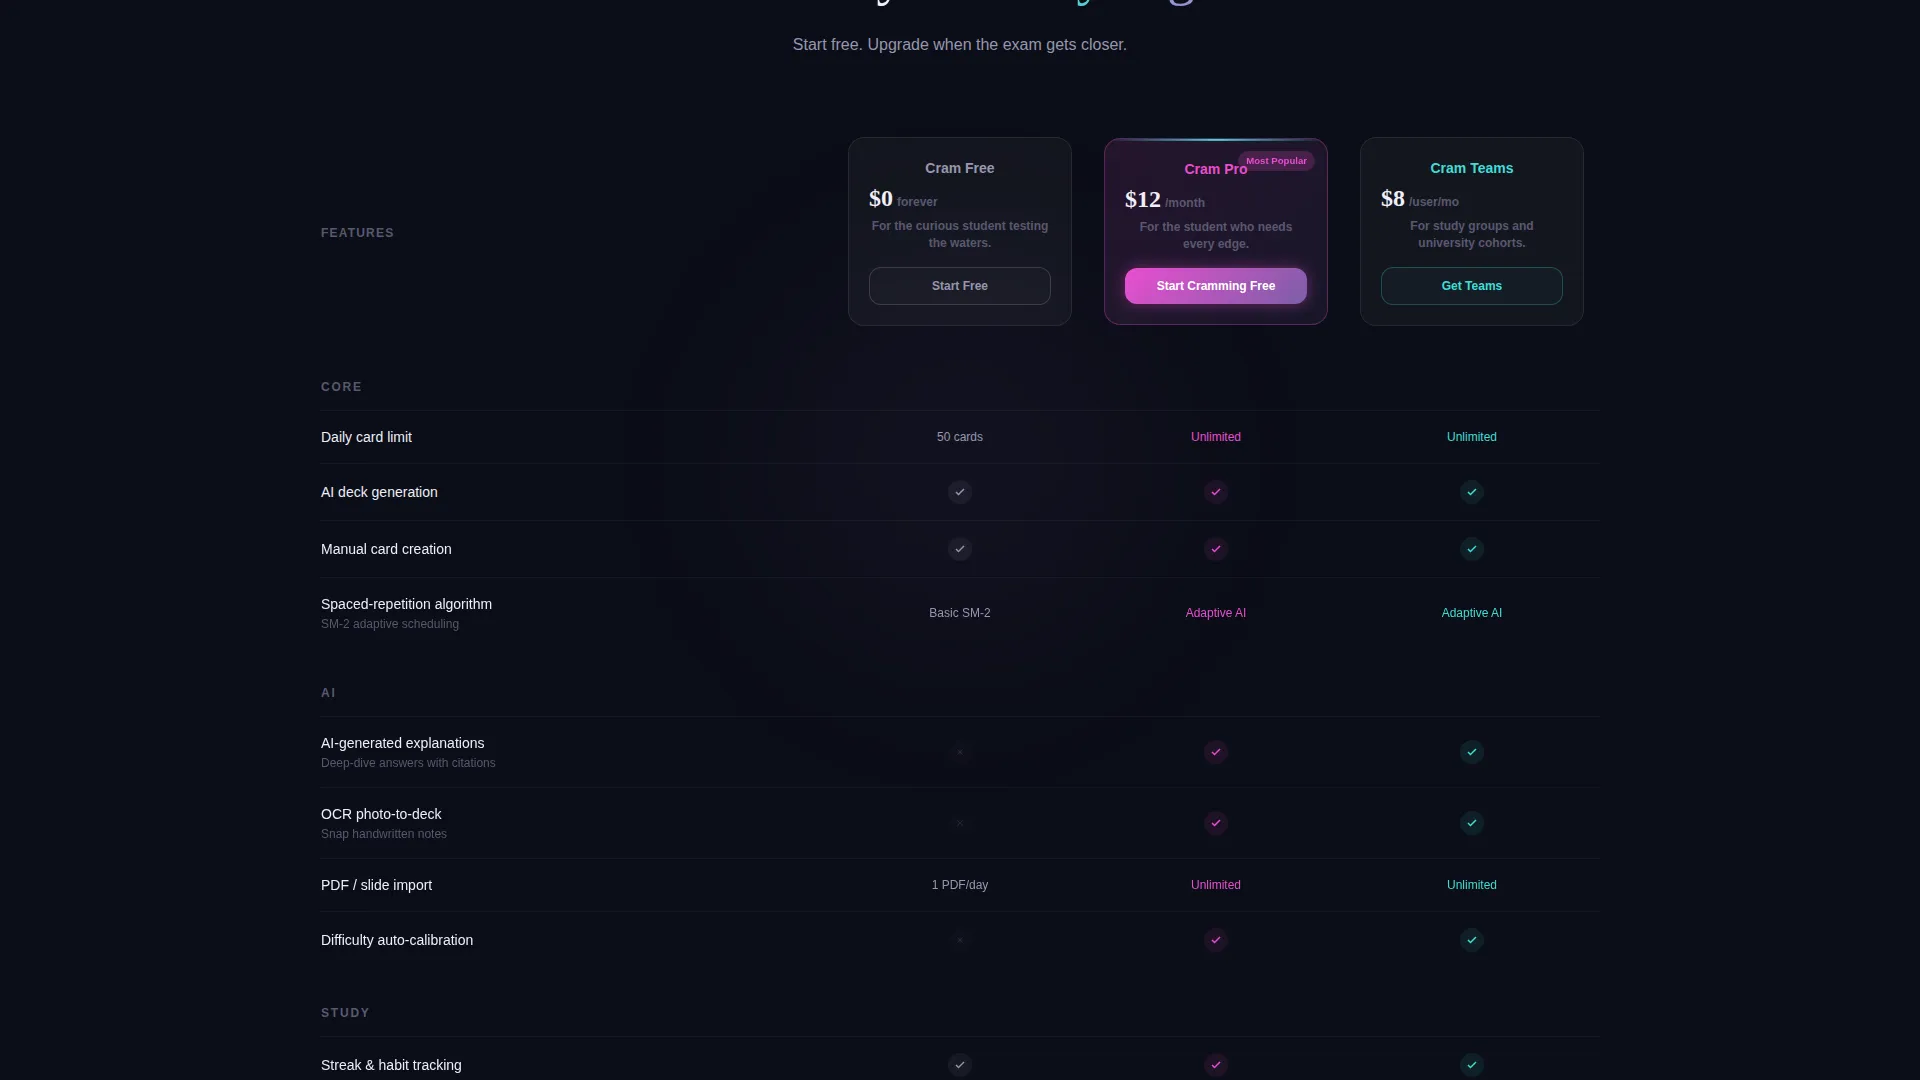Click the Spaced-repetition algorithm row label
The width and height of the screenshot is (1920, 1080).
(x=406, y=604)
